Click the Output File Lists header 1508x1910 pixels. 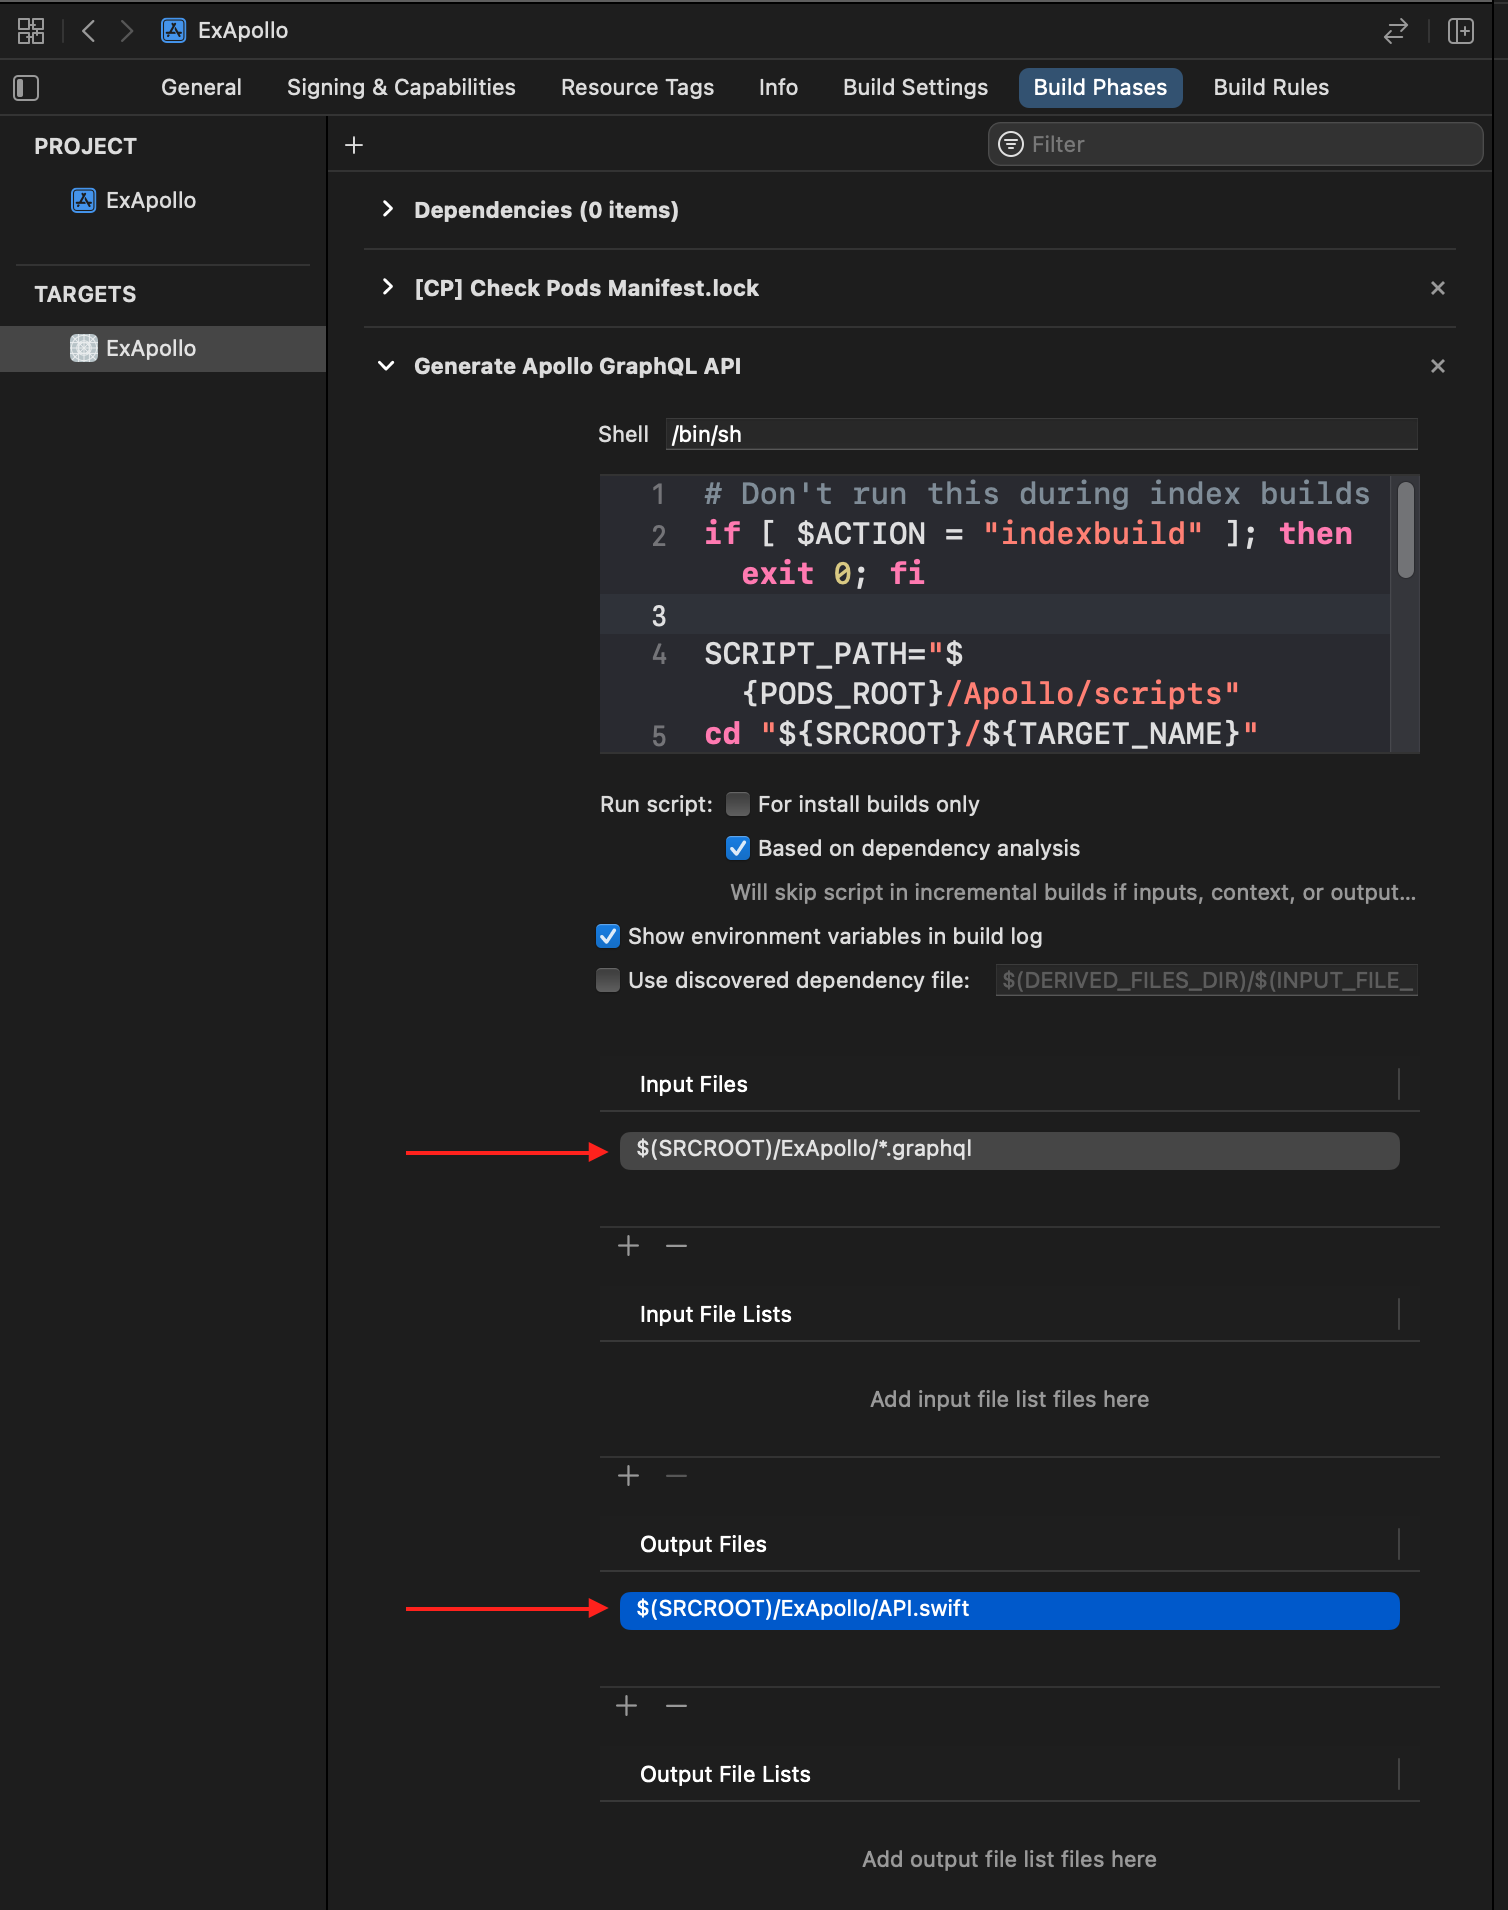coord(725,1775)
